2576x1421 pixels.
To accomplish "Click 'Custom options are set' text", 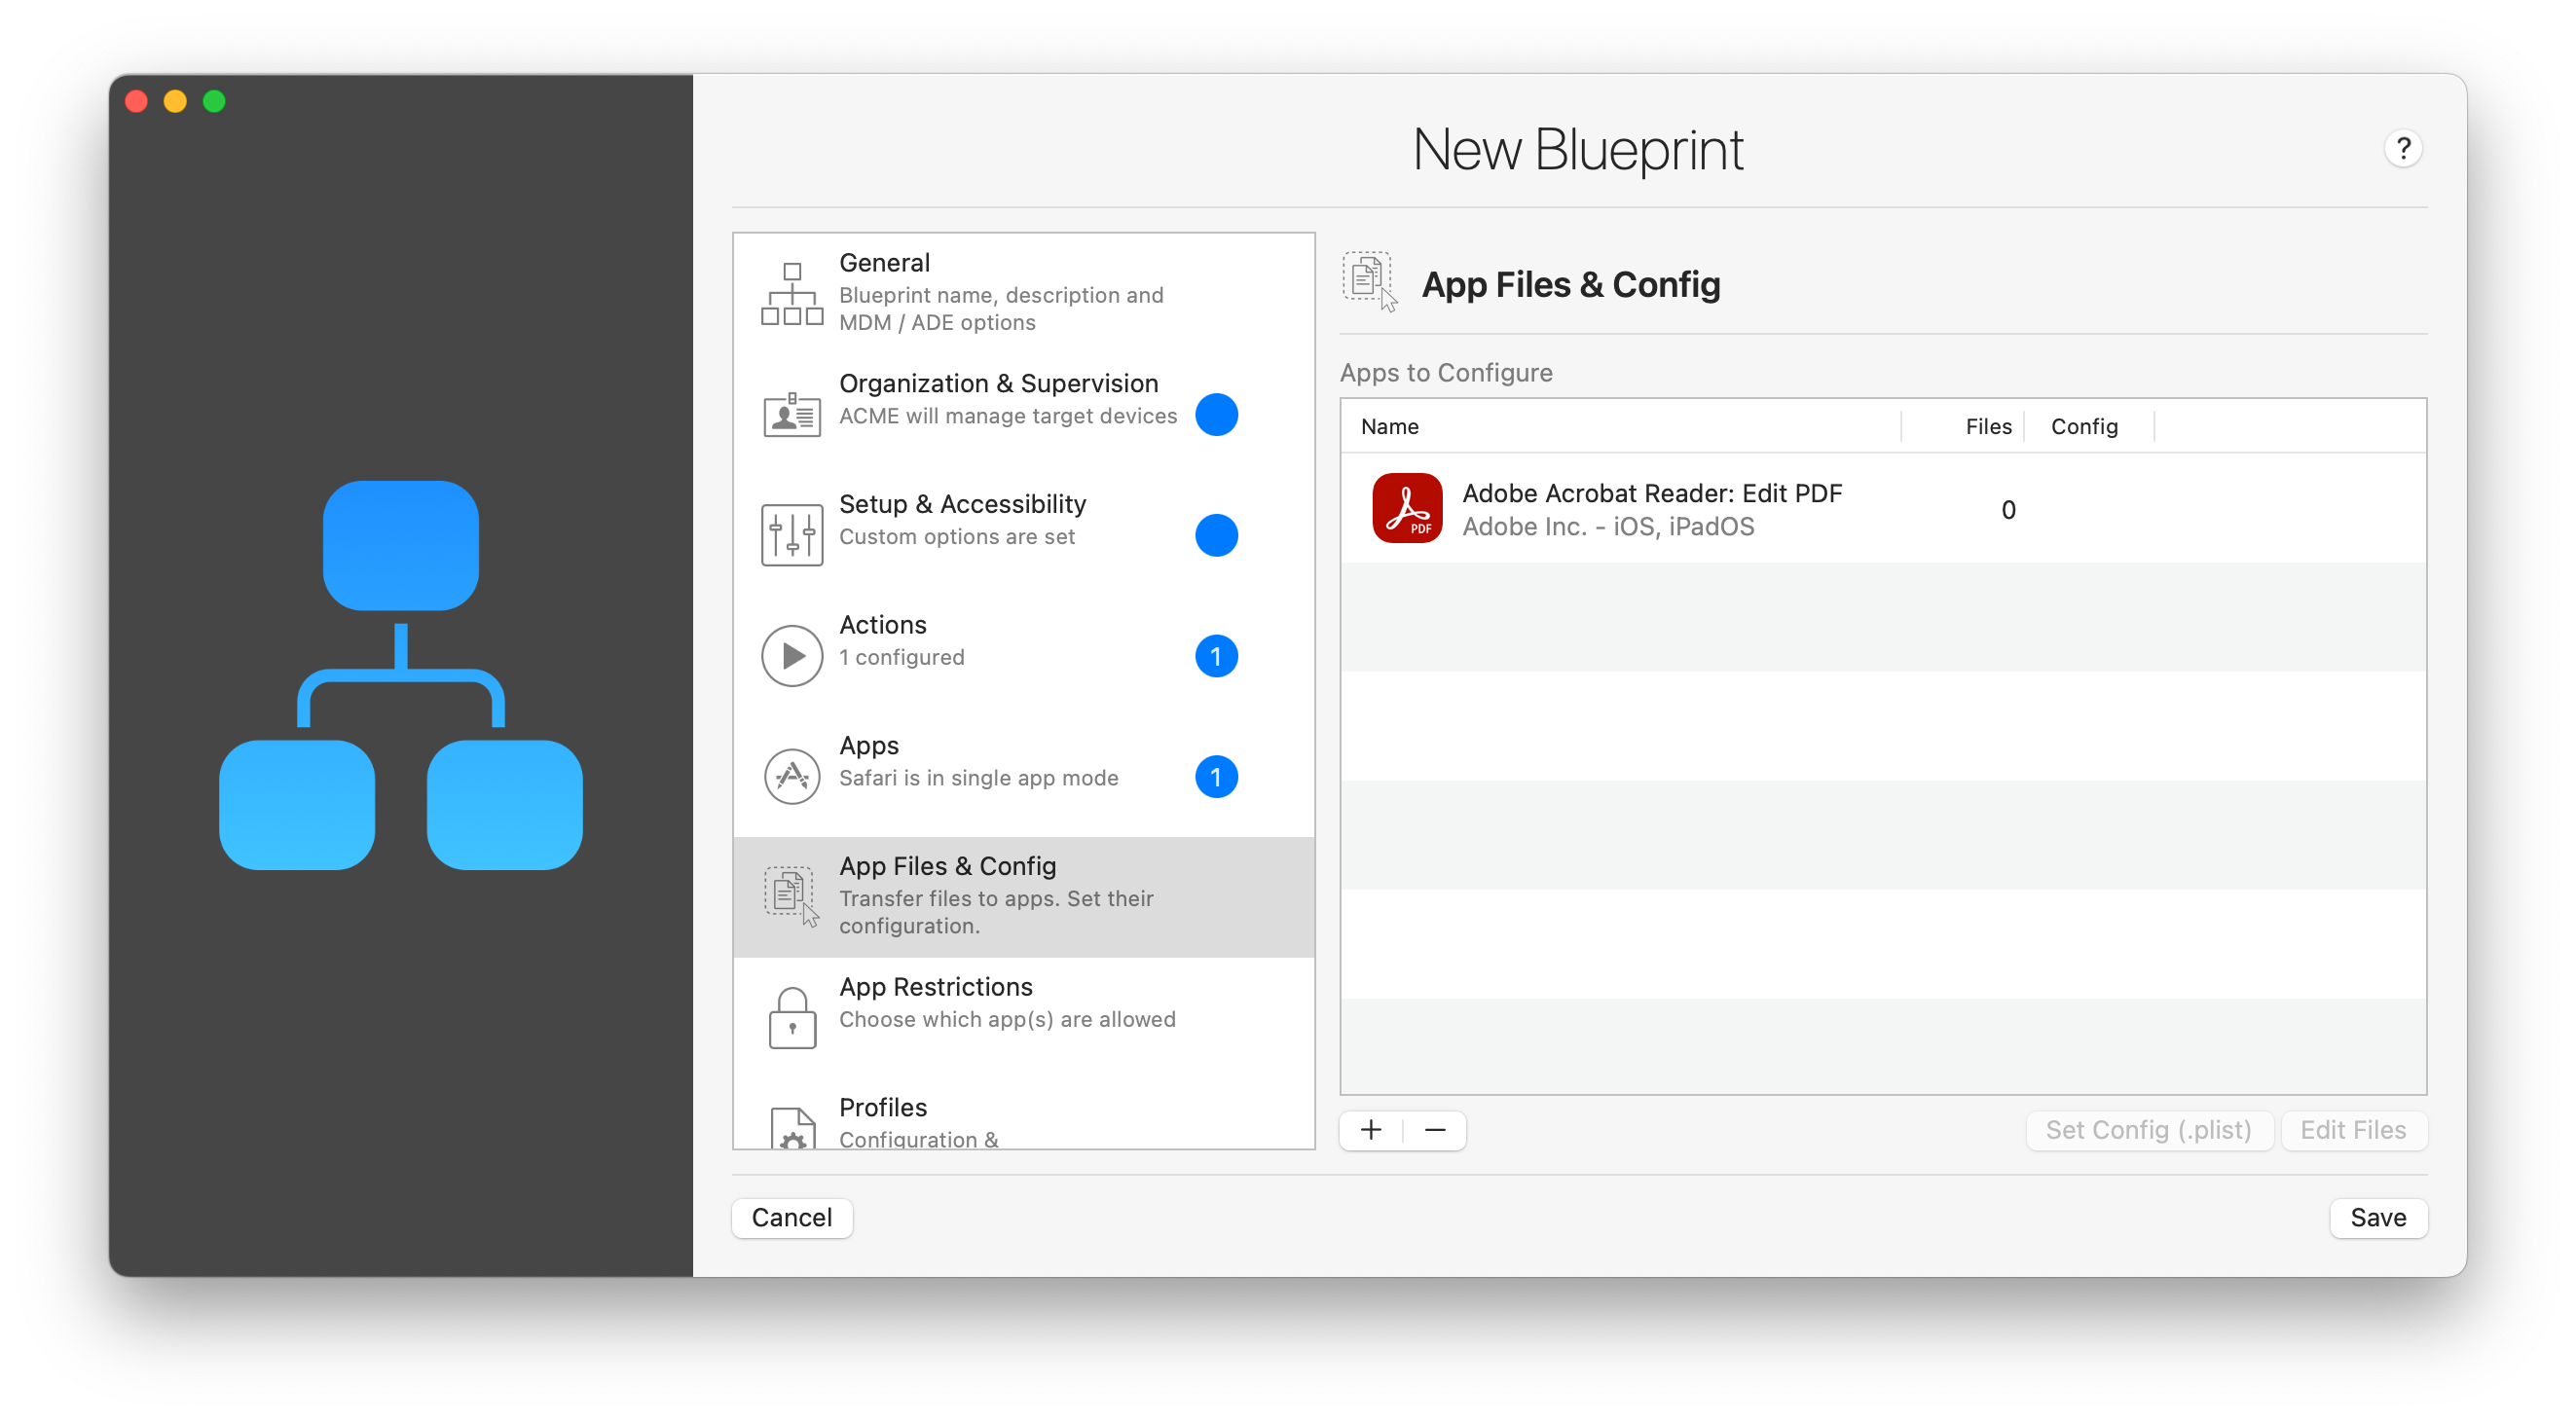I will click(x=956, y=537).
